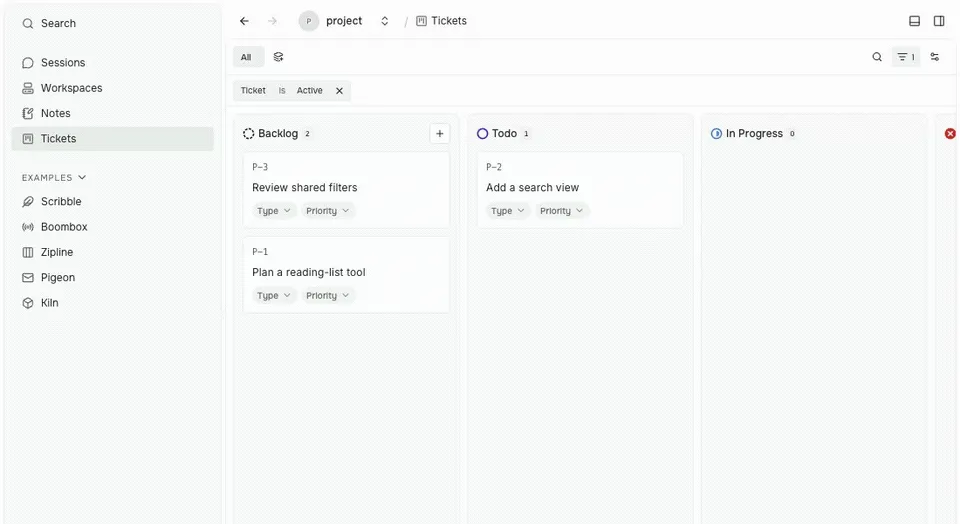The width and height of the screenshot is (960, 524).
Task: Click the In Progress status icon
Action: pyautogui.click(x=716, y=133)
